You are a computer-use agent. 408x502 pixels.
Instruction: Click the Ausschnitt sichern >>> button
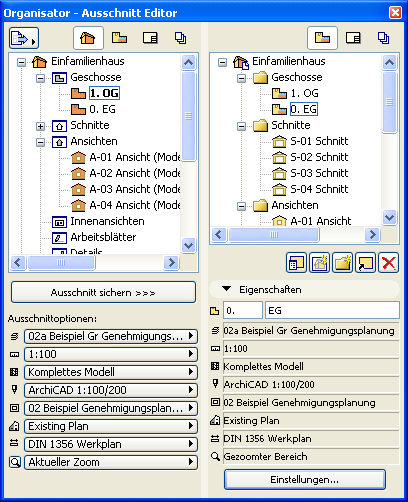[103, 292]
